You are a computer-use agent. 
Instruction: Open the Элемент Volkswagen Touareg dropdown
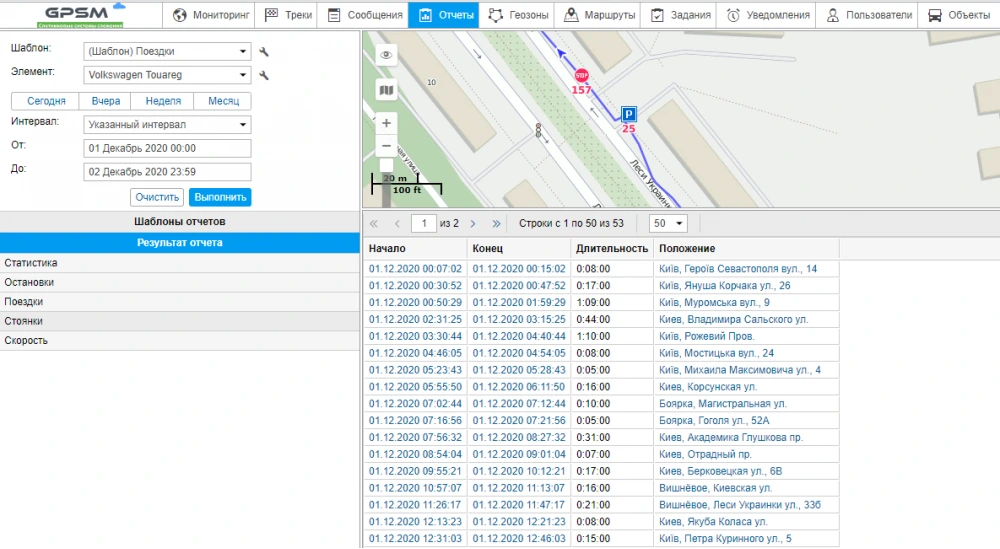(166, 75)
